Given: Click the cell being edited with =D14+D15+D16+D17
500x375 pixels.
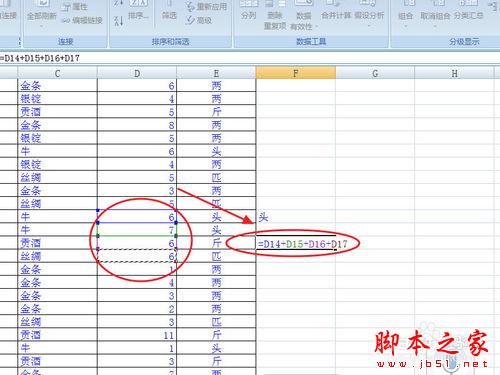Looking at the screenshot, I should [x=296, y=243].
